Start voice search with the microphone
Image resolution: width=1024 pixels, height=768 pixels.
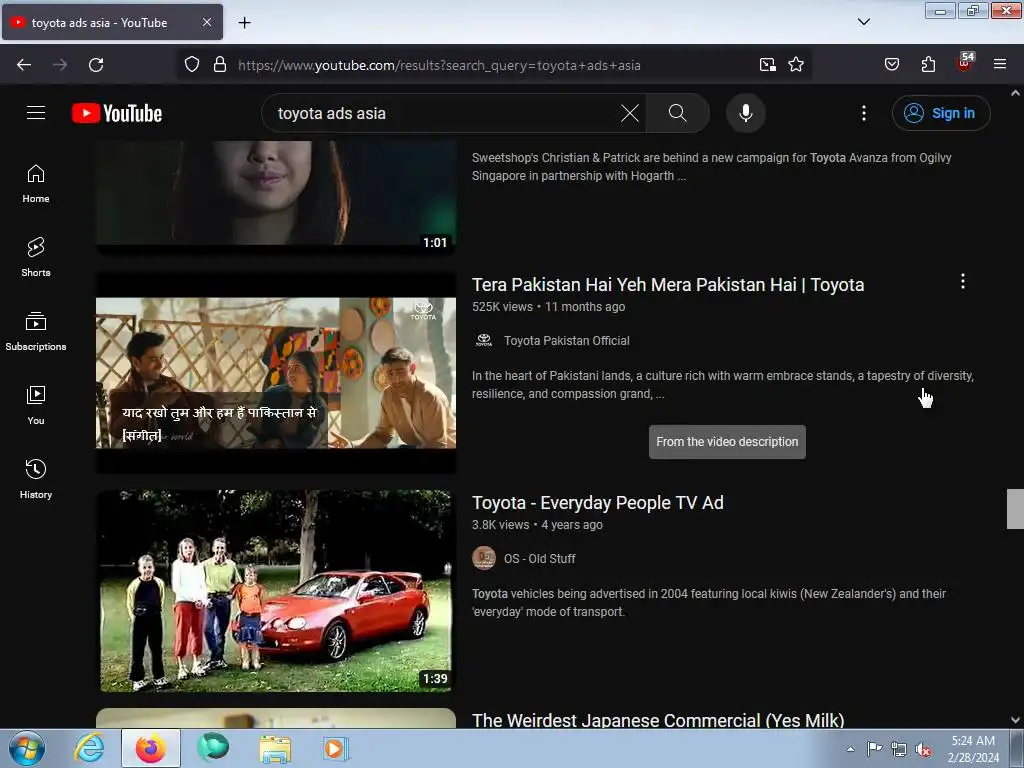(745, 113)
